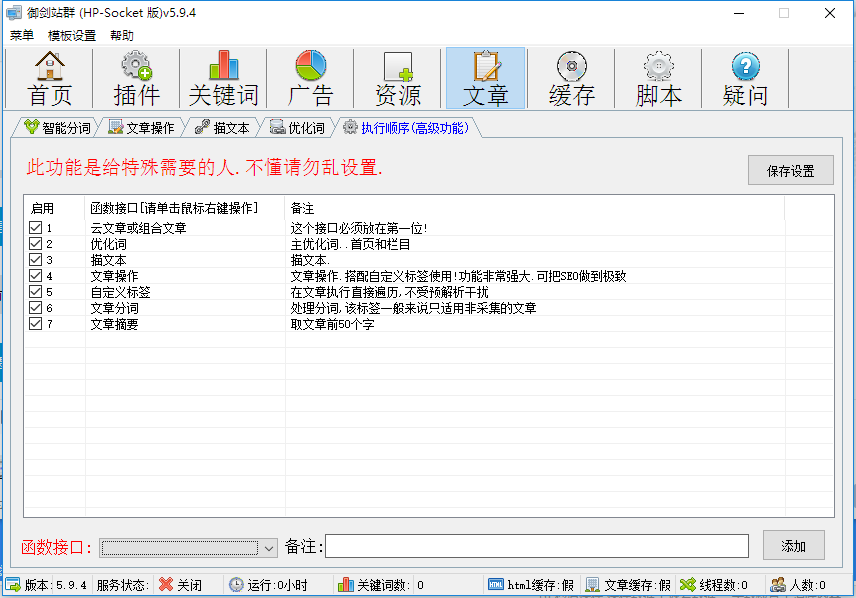
Task: Click the 线程数:0 status text
Action: [x=723, y=585]
